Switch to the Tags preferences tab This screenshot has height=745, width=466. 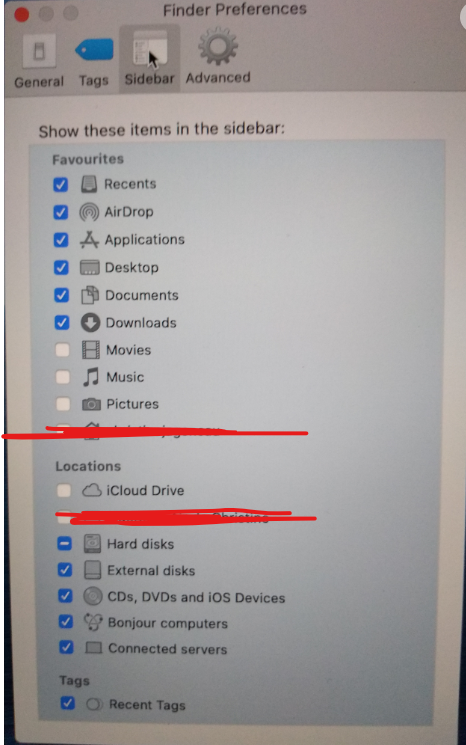pos(94,63)
